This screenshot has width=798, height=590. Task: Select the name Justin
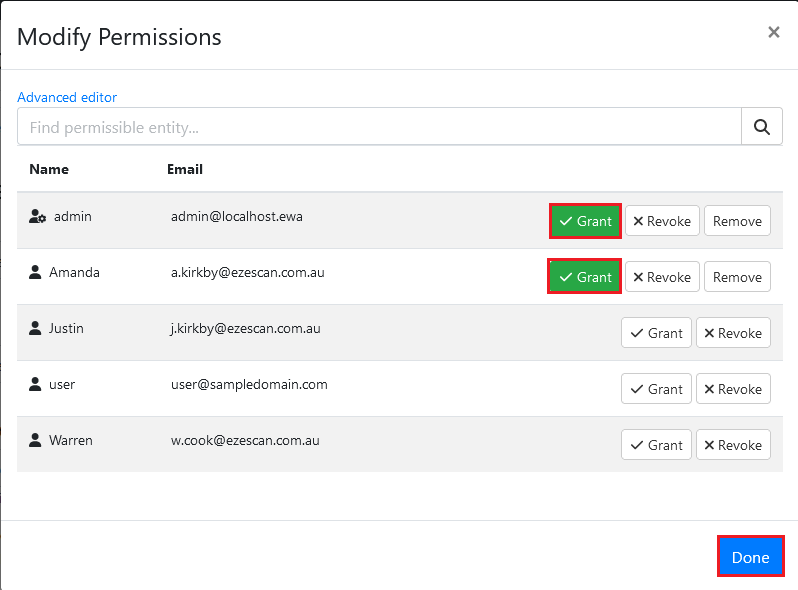66,329
